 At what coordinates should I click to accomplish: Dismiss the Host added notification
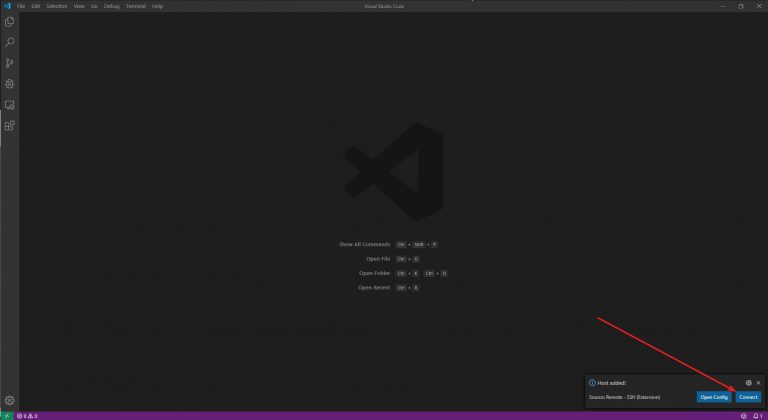tap(758, 383)
